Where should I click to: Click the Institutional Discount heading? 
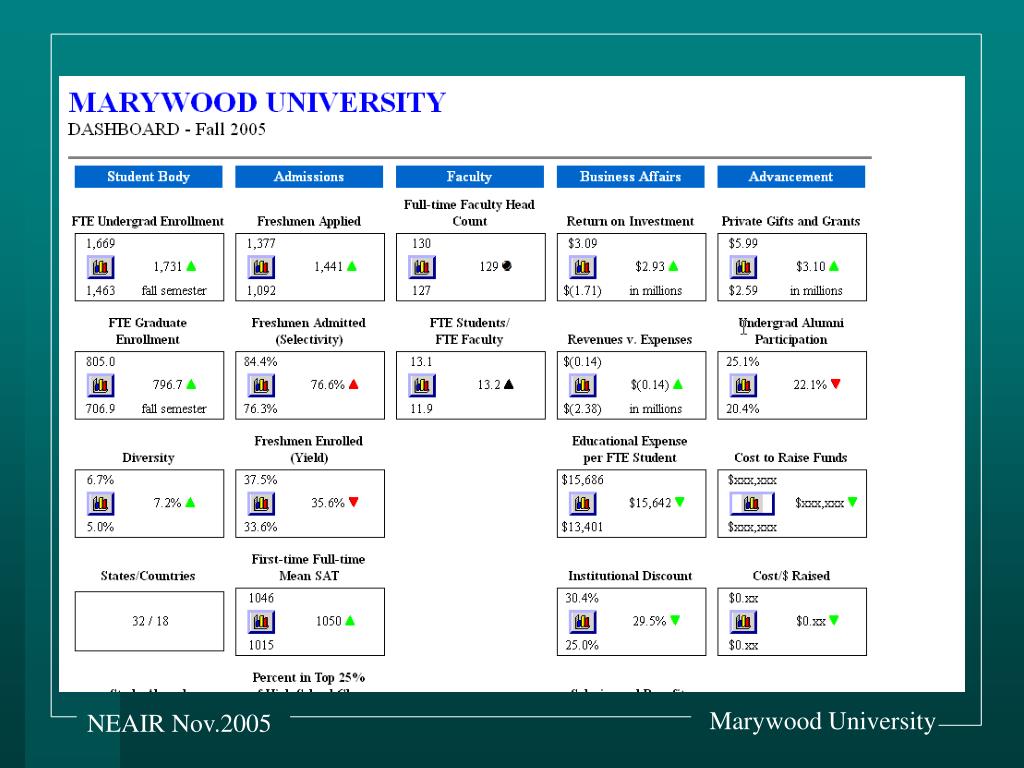point(630,576)
